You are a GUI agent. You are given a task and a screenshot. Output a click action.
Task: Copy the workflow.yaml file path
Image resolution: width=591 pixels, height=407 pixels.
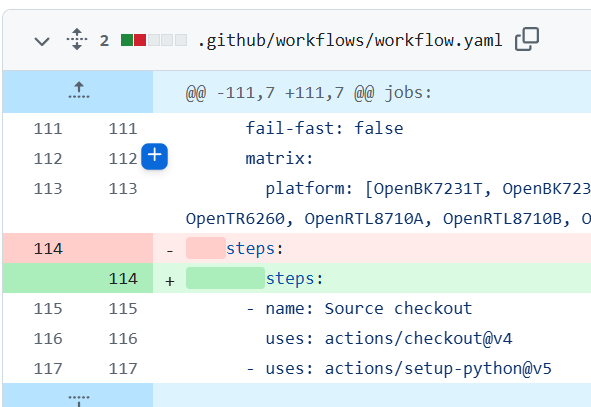tap(527, 39)
